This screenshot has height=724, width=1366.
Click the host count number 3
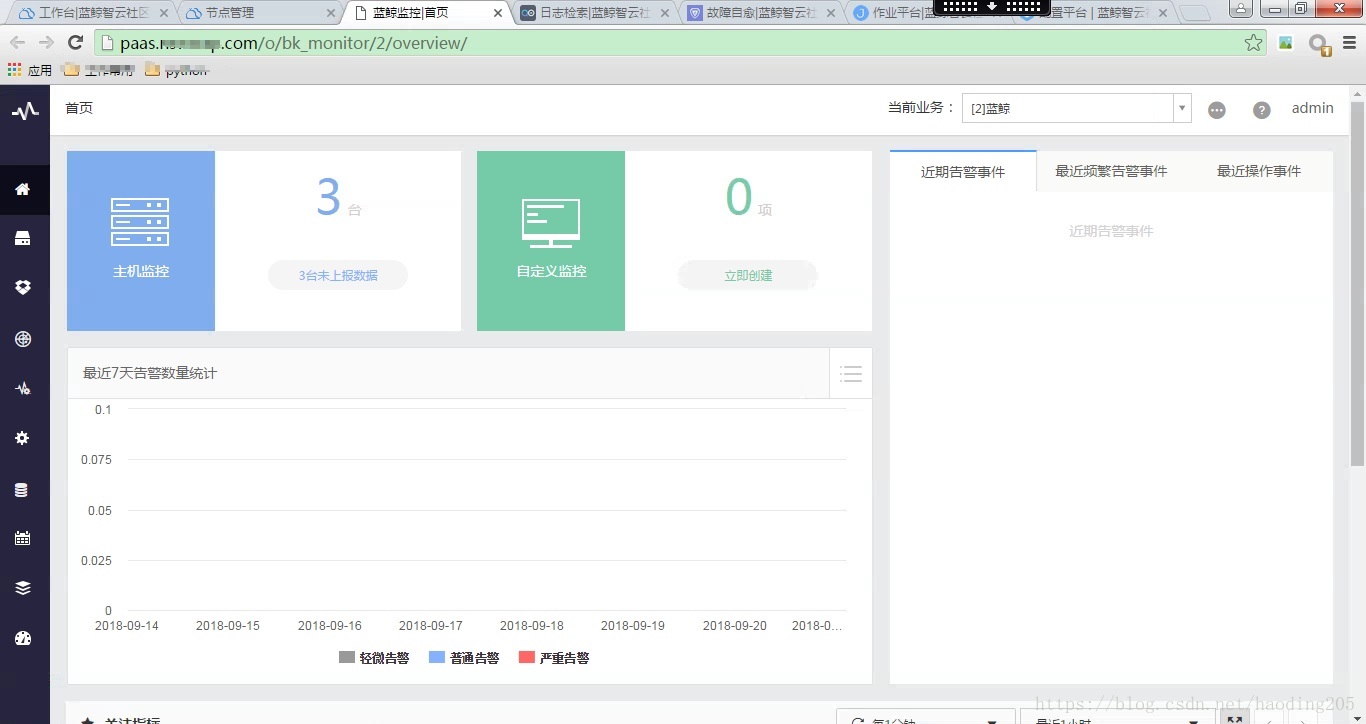pyautogui.click(x=329, y=197)
